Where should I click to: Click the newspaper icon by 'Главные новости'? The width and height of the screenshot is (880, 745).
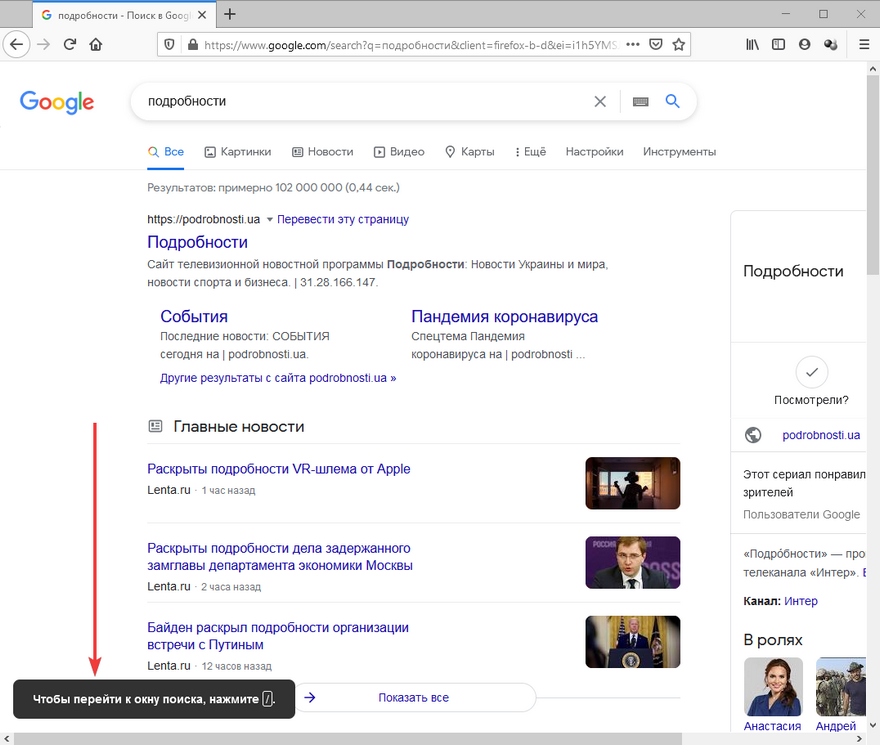[x=155, y=426]
